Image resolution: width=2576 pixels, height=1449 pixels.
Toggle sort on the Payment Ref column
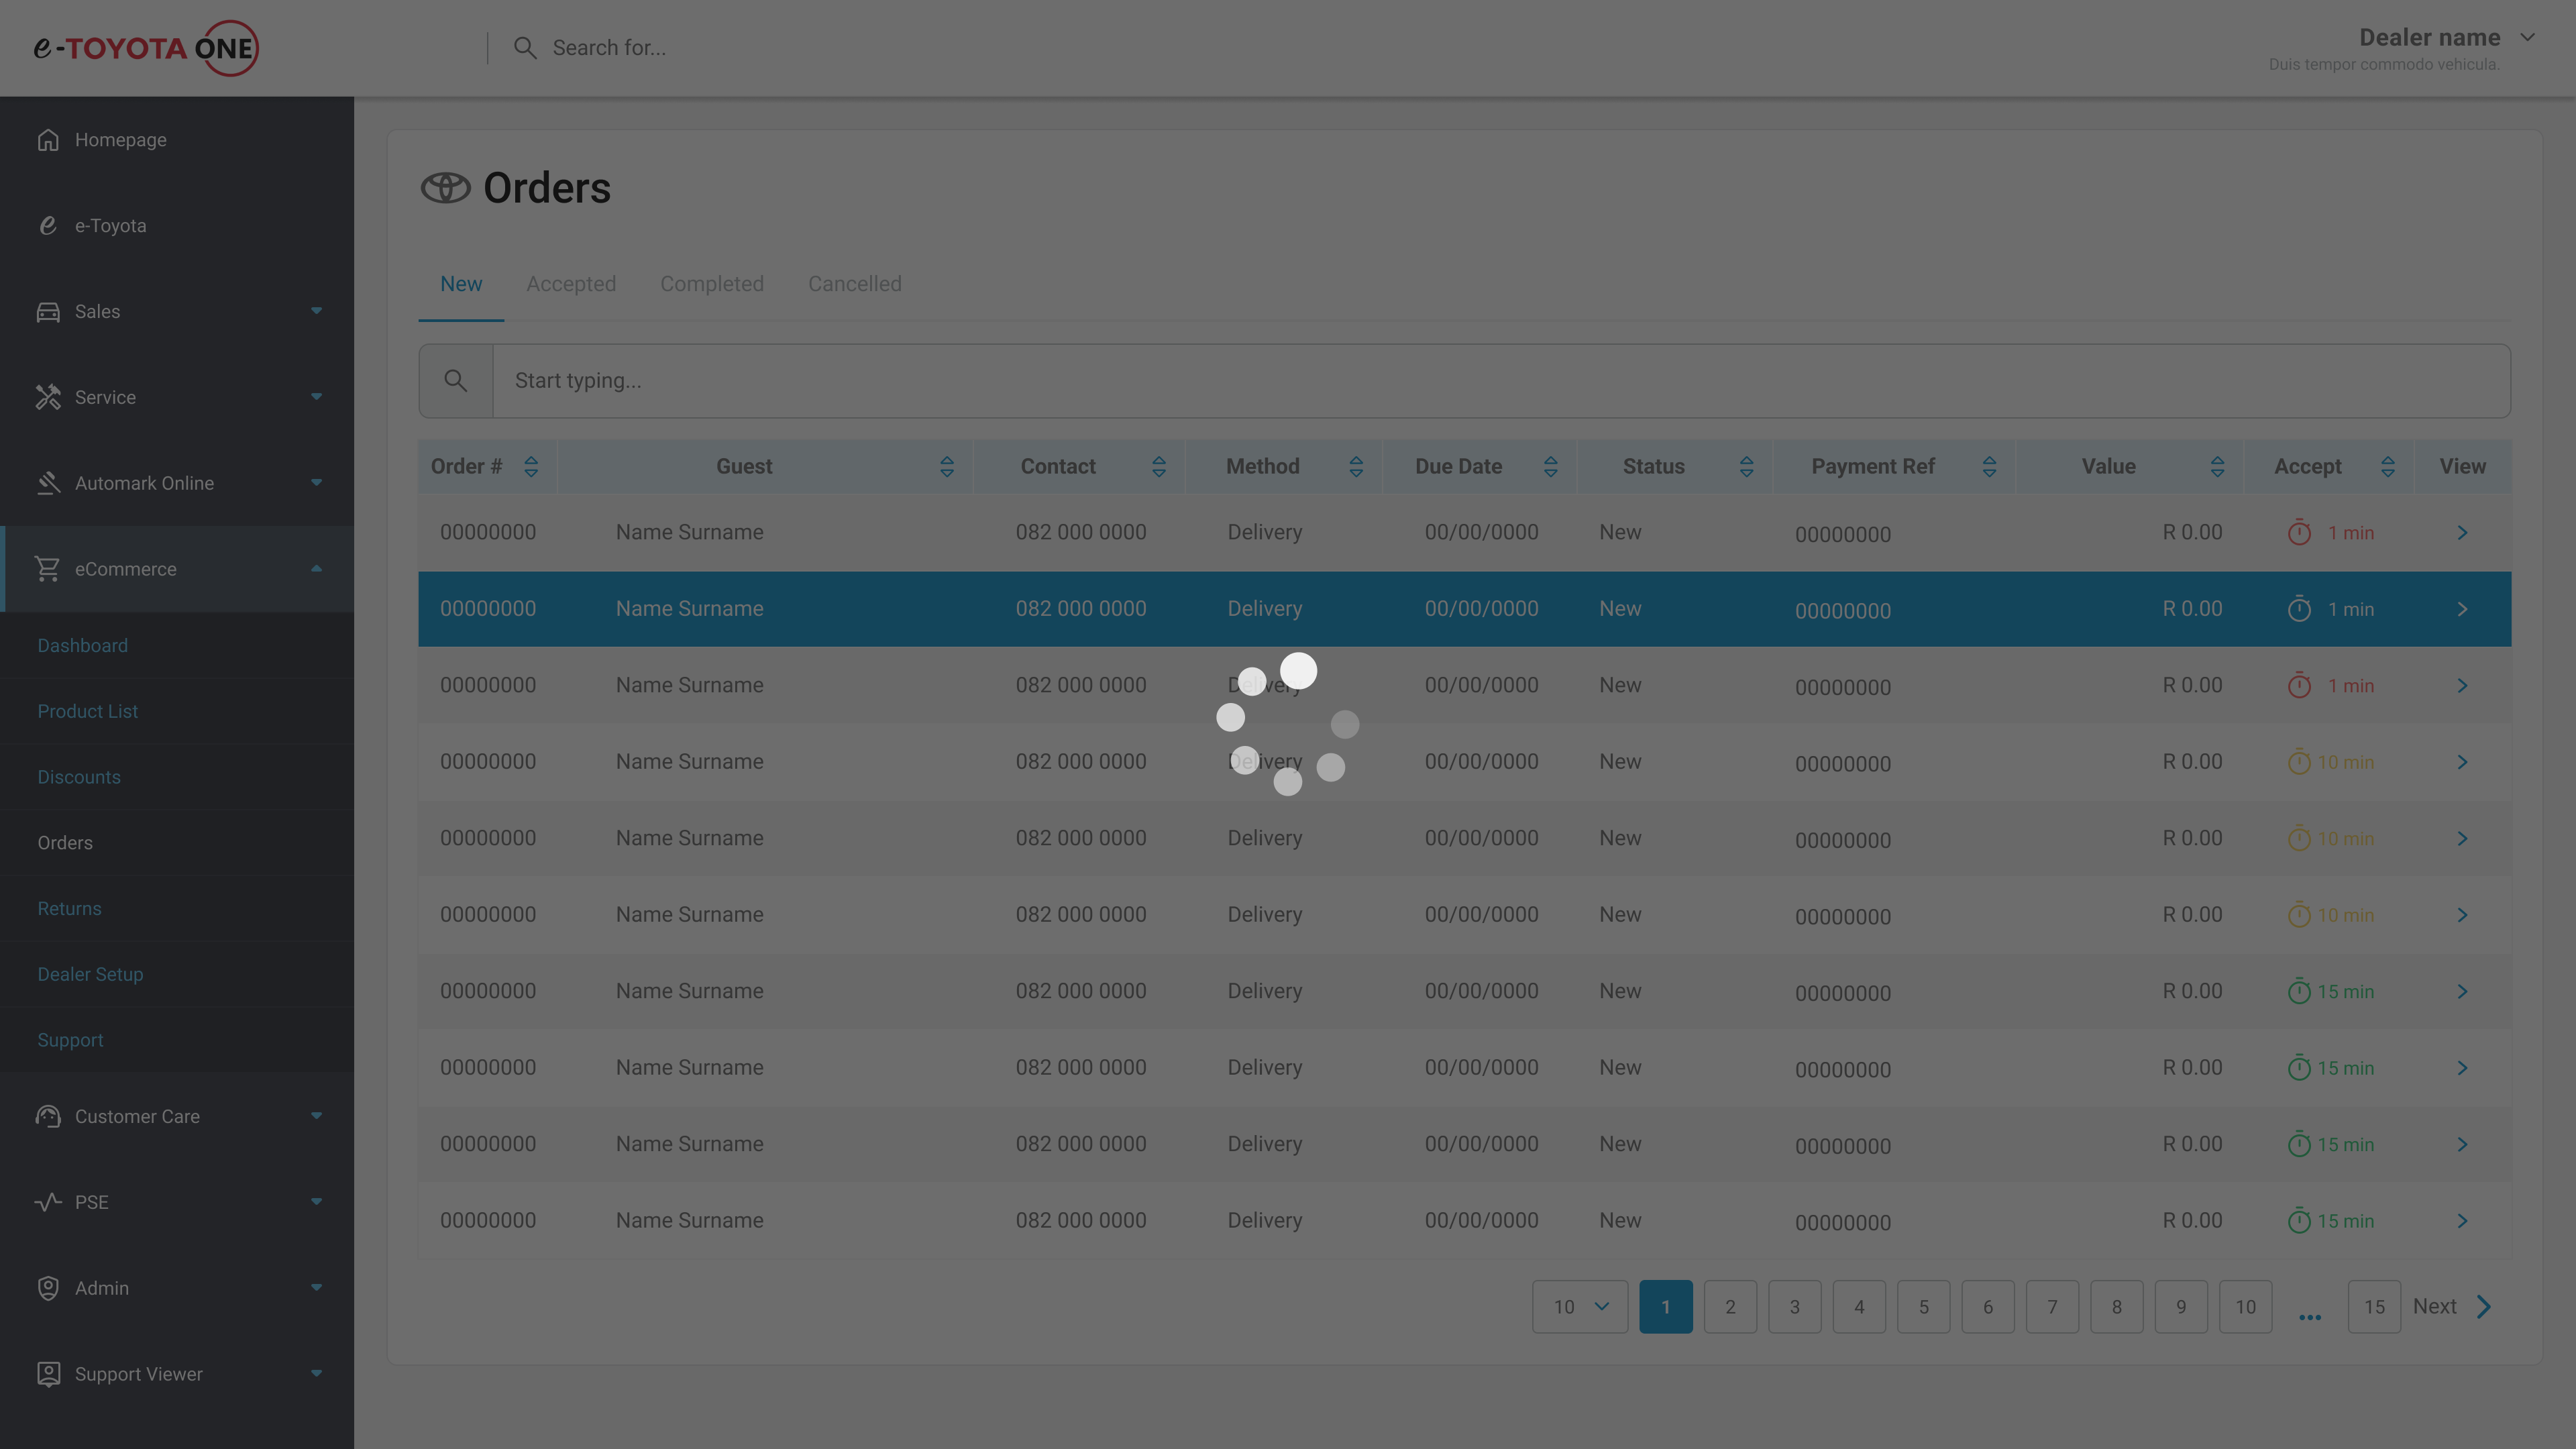[x=1988, y=467]
